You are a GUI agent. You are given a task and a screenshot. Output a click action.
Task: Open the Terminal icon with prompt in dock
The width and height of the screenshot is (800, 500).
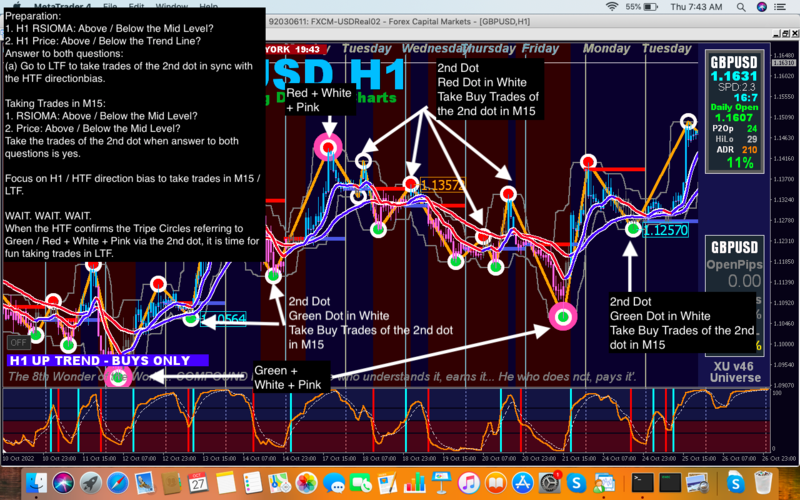point(643,482)
